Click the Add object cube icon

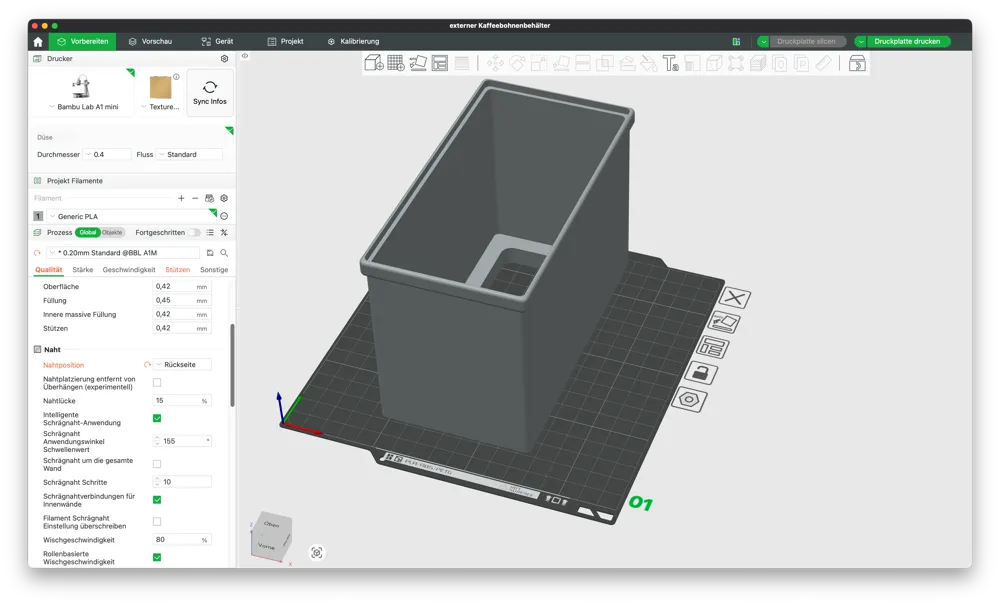(x=374, y=63)
